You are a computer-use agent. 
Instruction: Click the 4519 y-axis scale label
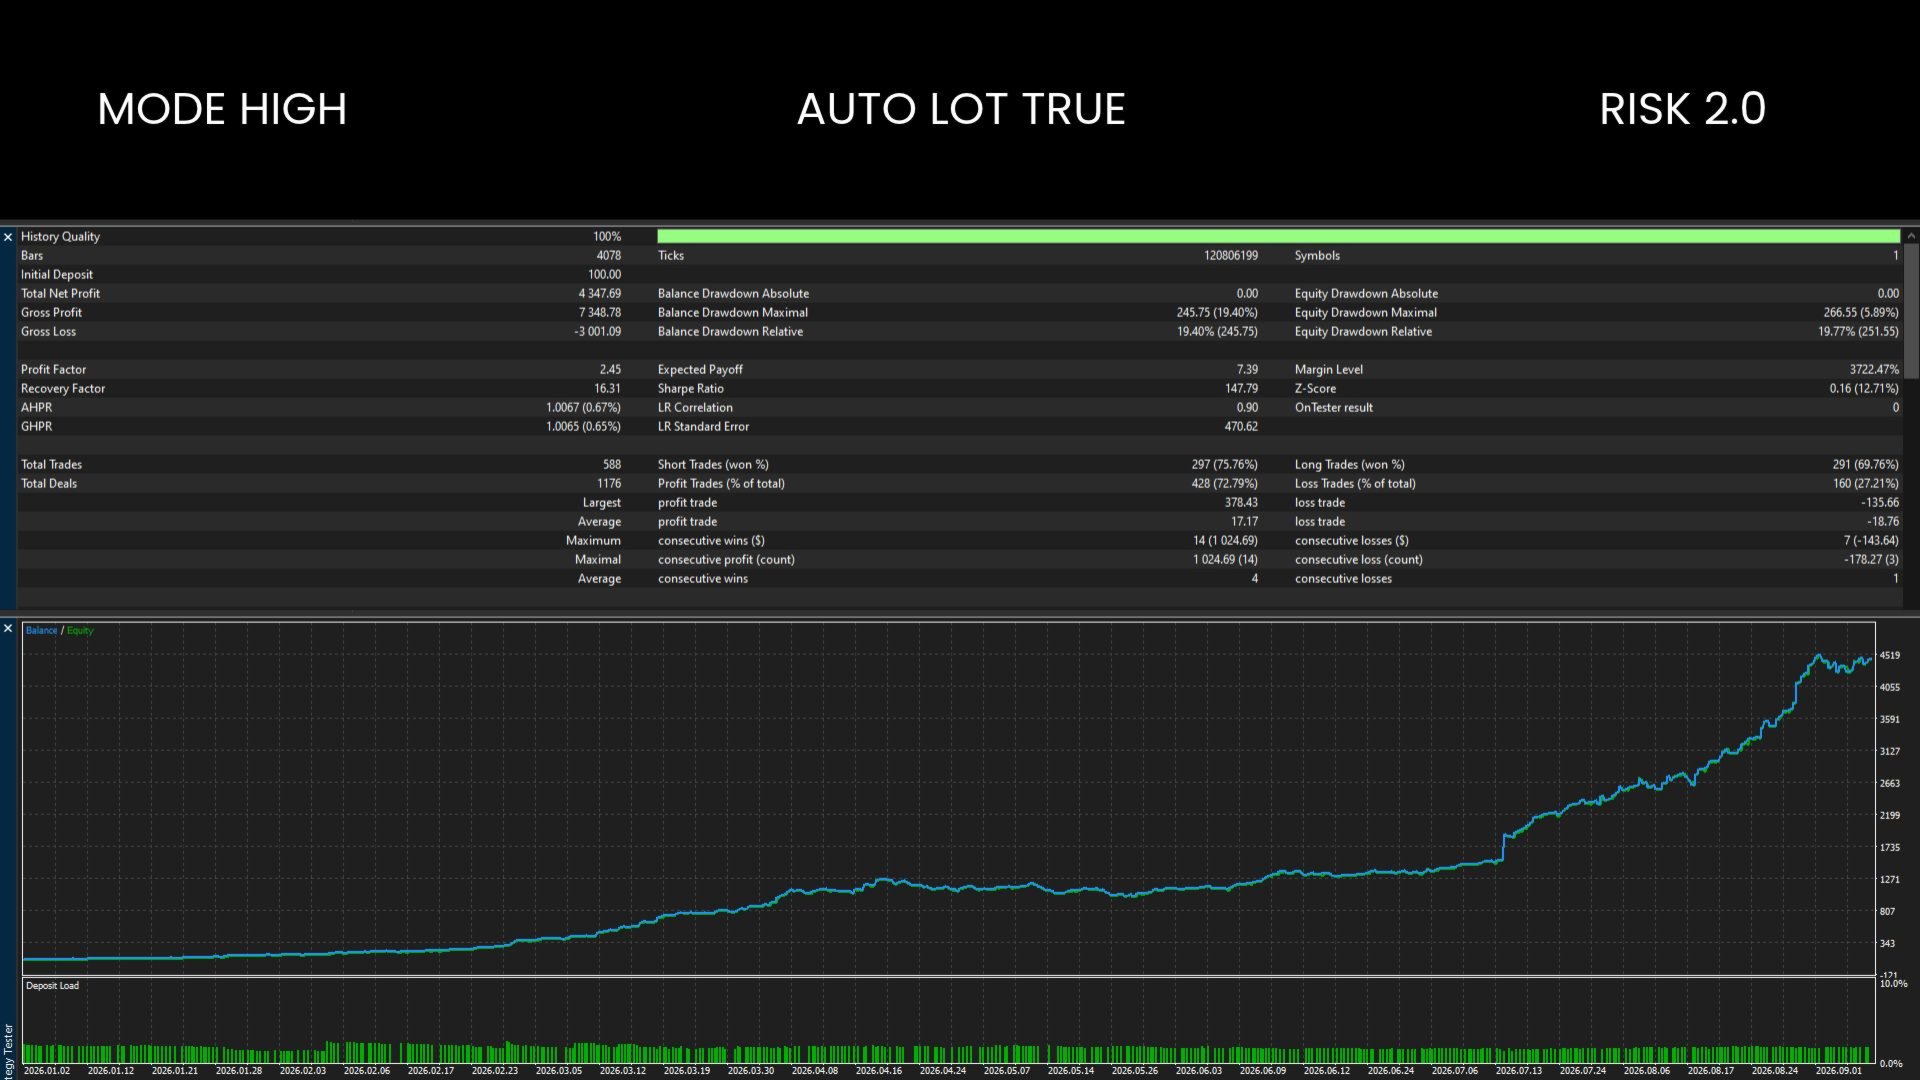pos(1889,656)
